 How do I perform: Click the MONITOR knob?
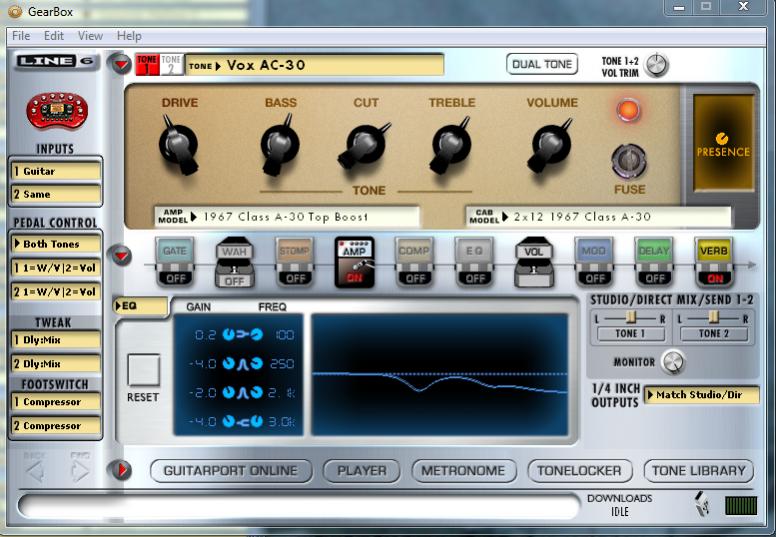tap(673, 362)
